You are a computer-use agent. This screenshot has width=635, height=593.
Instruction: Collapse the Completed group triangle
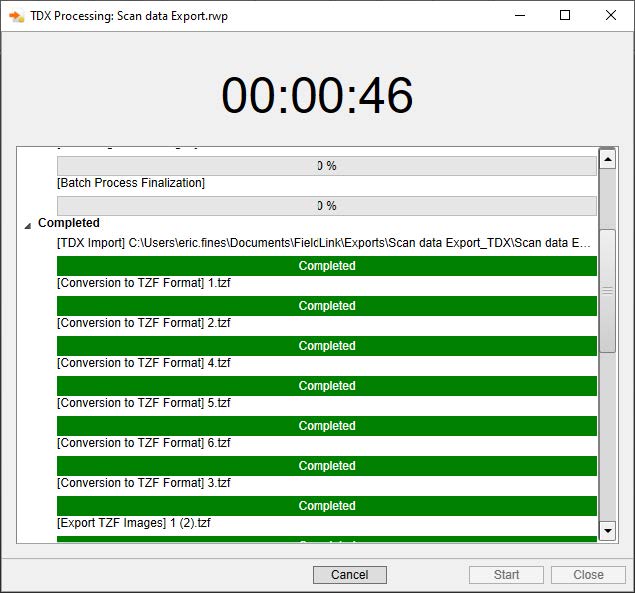point(27,225)
